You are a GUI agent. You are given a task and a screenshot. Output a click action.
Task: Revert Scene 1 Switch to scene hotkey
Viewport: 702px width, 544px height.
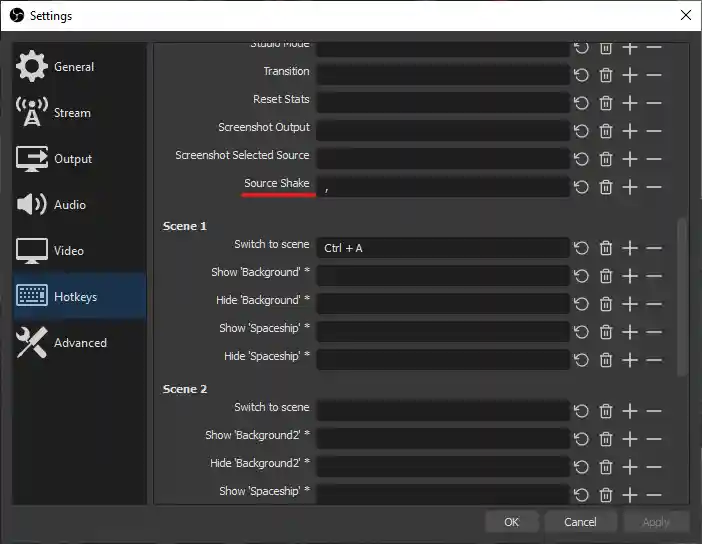pyautogui.click(x=581, y=248)
